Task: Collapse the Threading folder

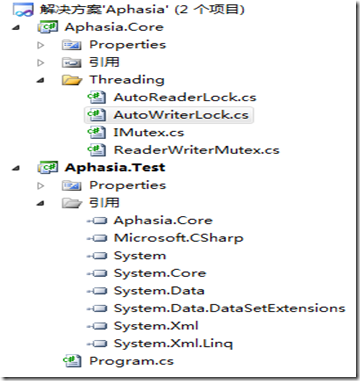Action: (x=41, y=80)
